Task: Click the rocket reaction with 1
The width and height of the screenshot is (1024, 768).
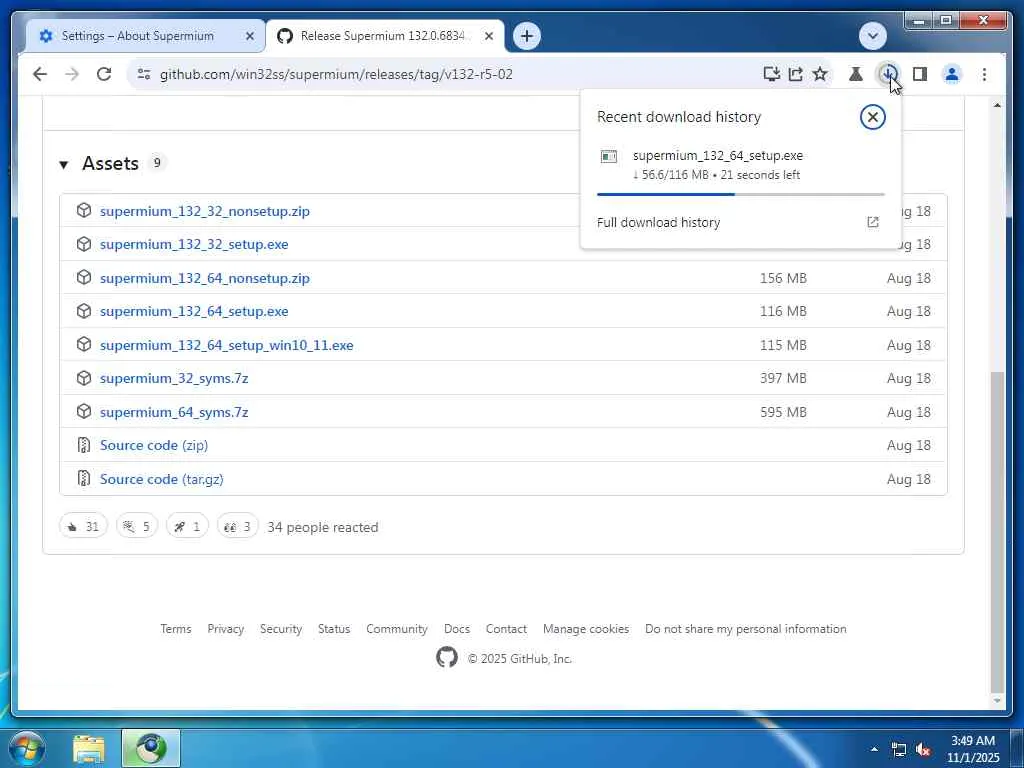Action: pyautogui.click(x=187, y=526)
